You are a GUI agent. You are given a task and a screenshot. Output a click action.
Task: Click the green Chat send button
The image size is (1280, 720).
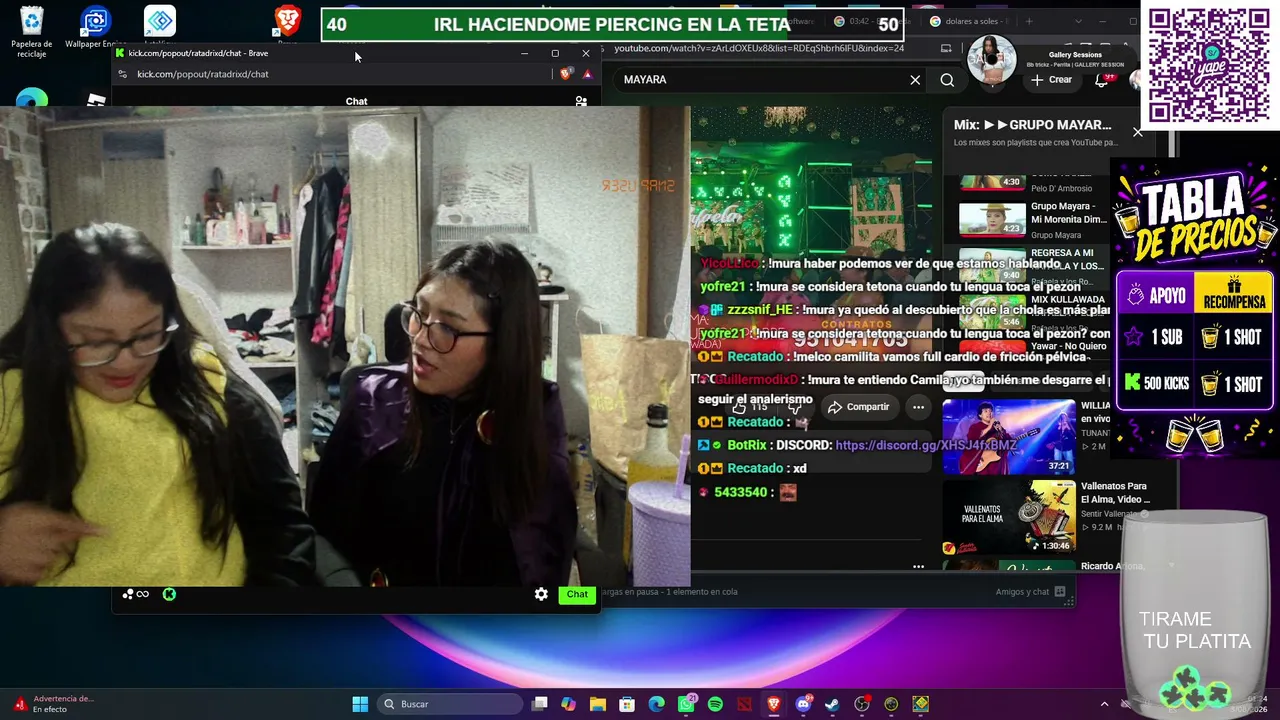click(x=577, y=594)
